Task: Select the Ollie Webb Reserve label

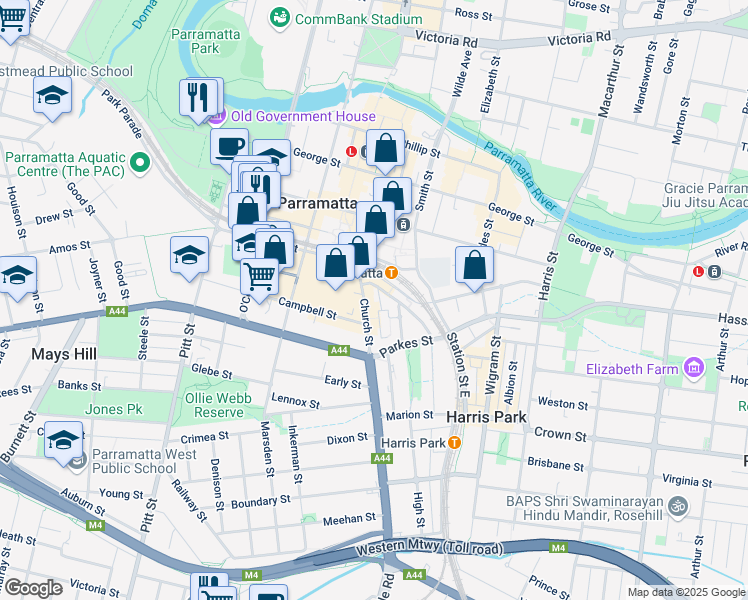Action: [x=218, y=405]
